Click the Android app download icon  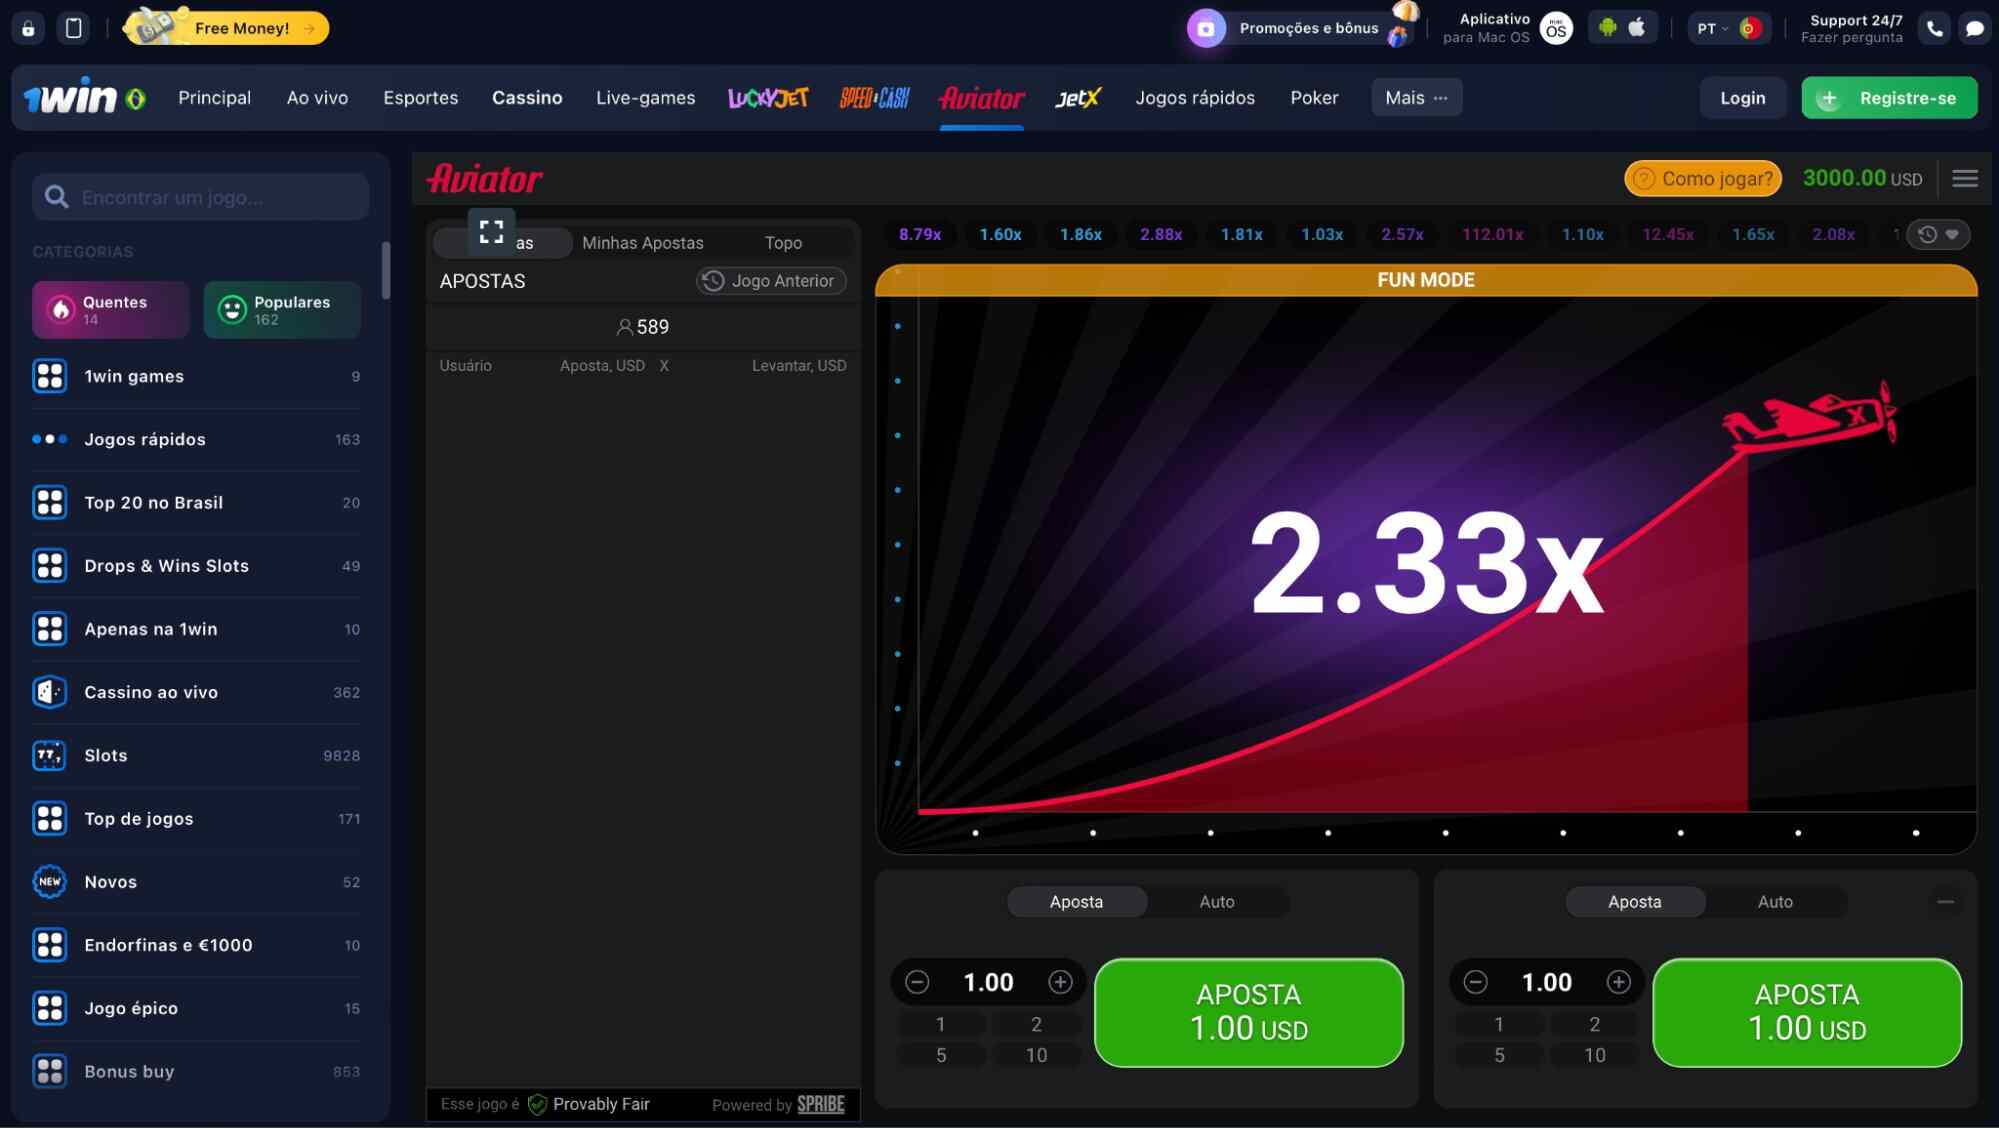coord(1608,28)
